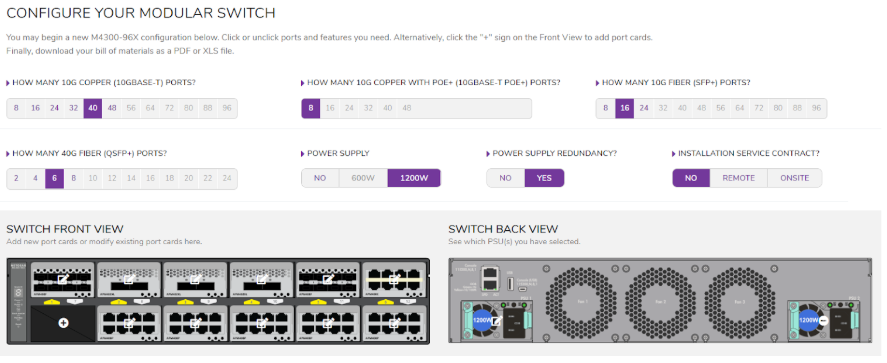Set 40G QSFP+ ports to 8
The image size is (887, 363).
[74, 179]
